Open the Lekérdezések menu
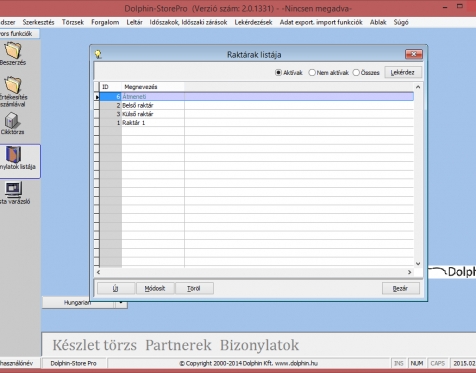This screenshot has height=373, width=476. coord(253,22)
